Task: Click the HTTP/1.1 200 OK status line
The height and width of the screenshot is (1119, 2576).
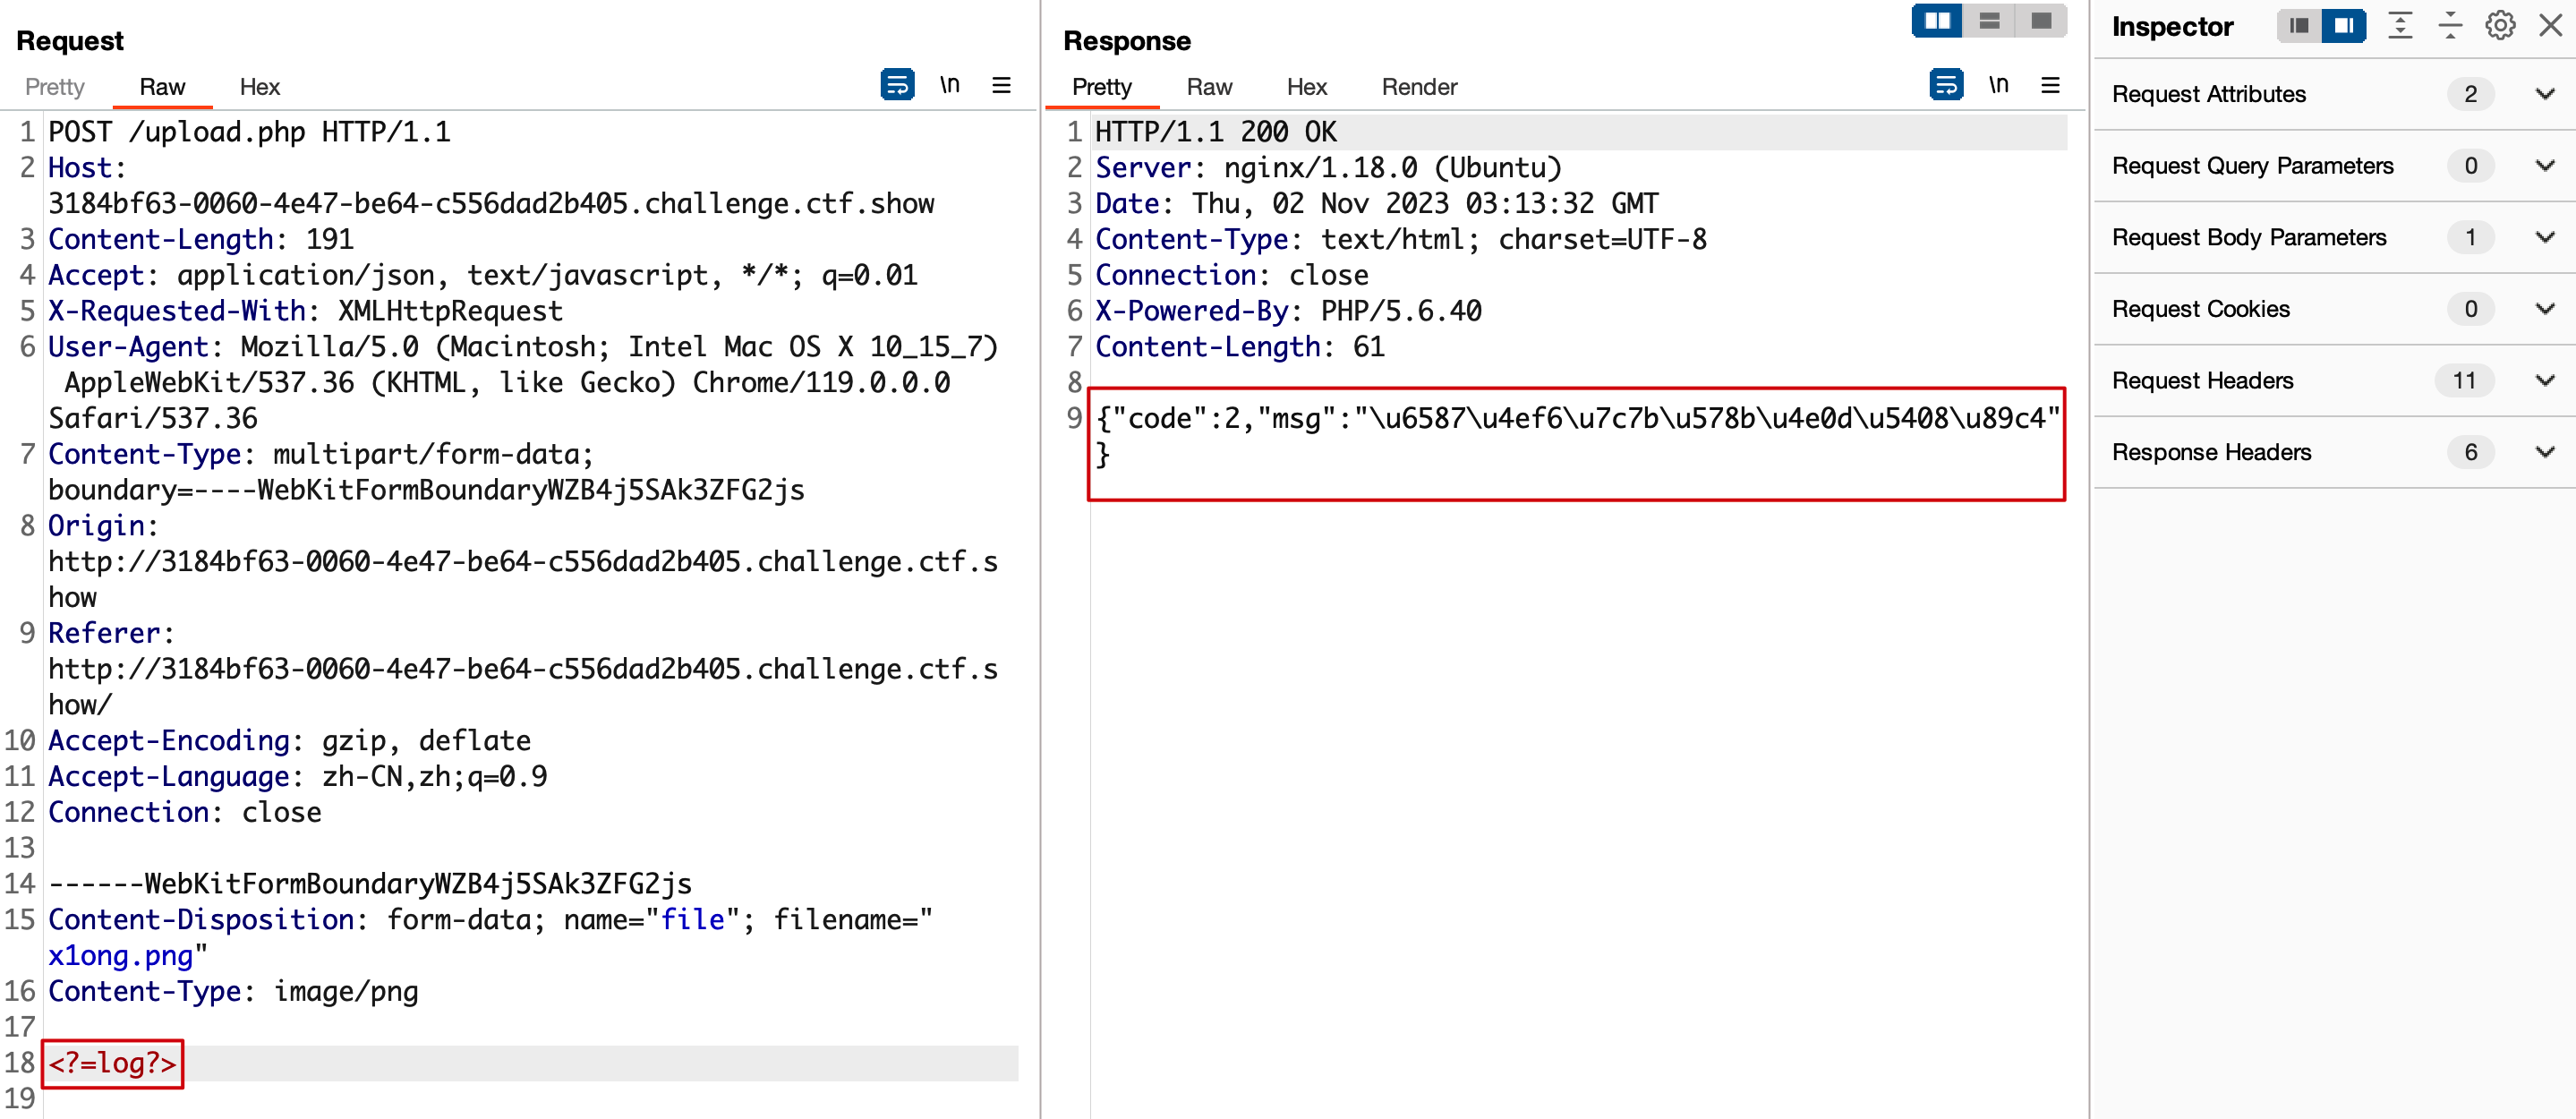Action: (1215, 132)
